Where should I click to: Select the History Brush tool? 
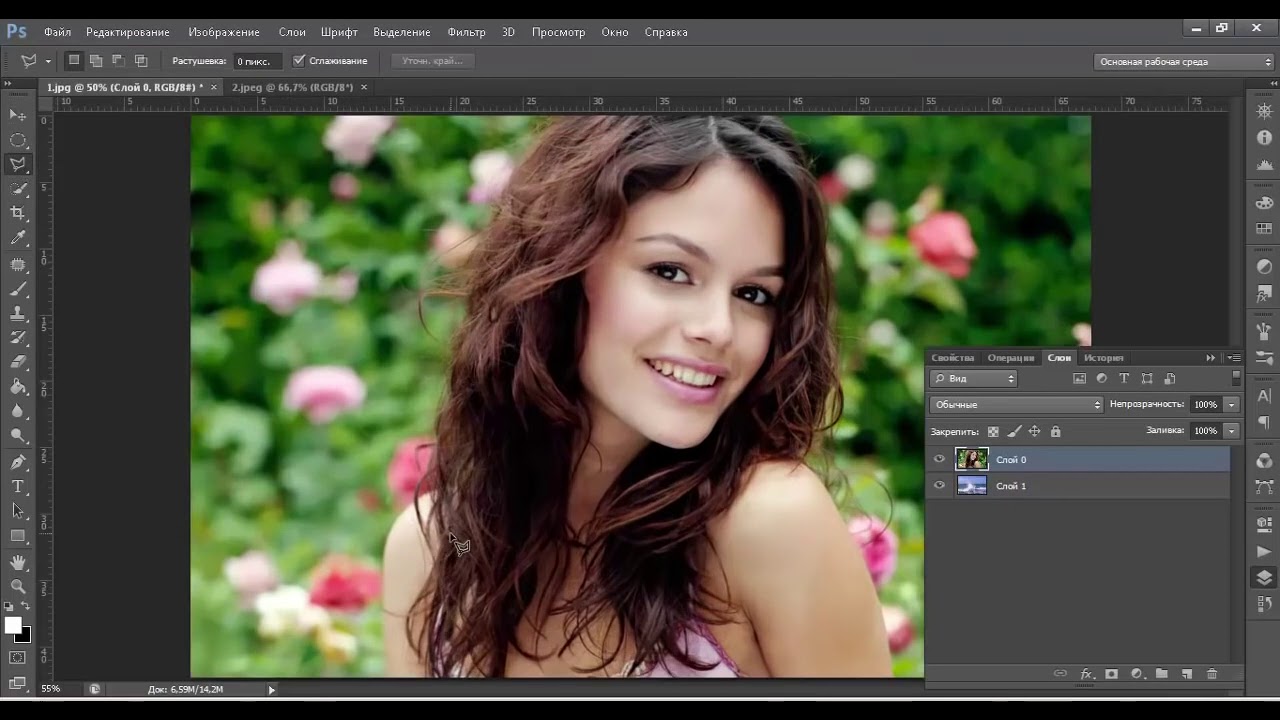point(18,338)
